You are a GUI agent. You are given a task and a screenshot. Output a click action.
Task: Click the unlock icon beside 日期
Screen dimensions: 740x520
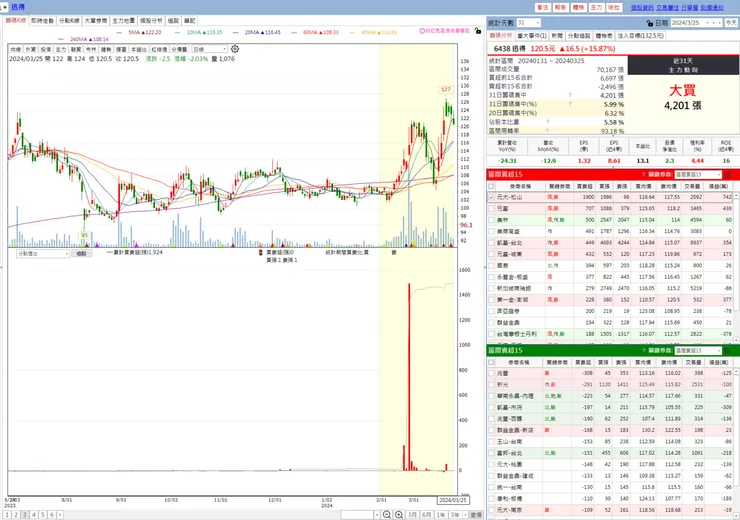coord(650,23)
